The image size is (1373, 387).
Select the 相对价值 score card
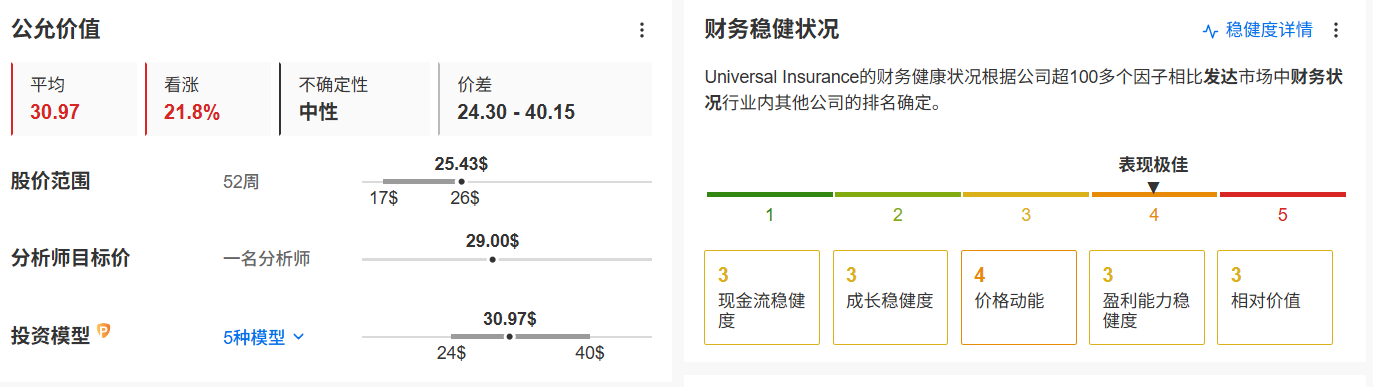click(1275, 297)
